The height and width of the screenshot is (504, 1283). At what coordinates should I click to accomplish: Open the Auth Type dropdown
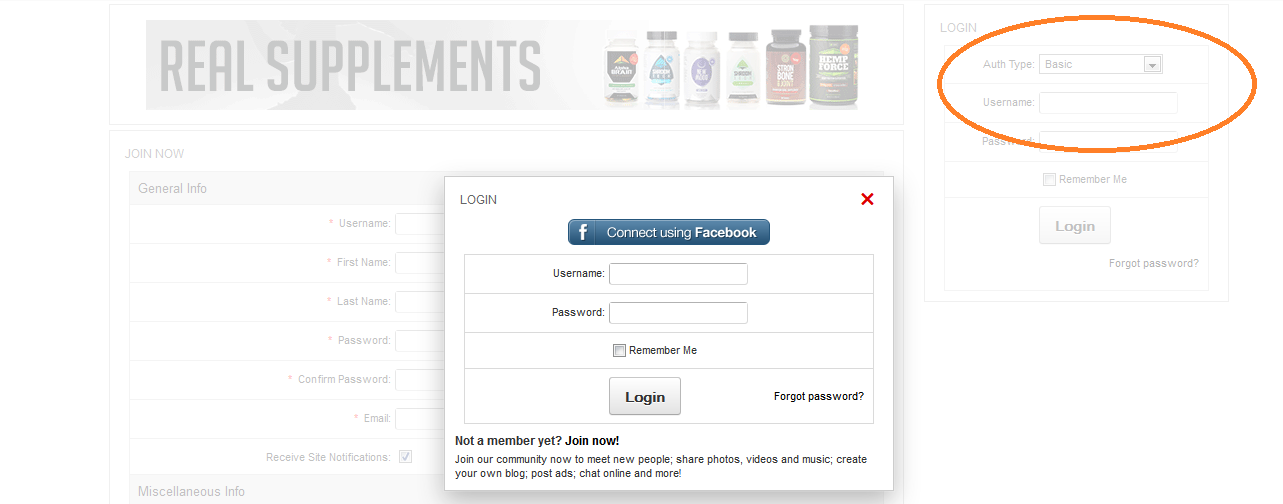[x=1100, y=64]
